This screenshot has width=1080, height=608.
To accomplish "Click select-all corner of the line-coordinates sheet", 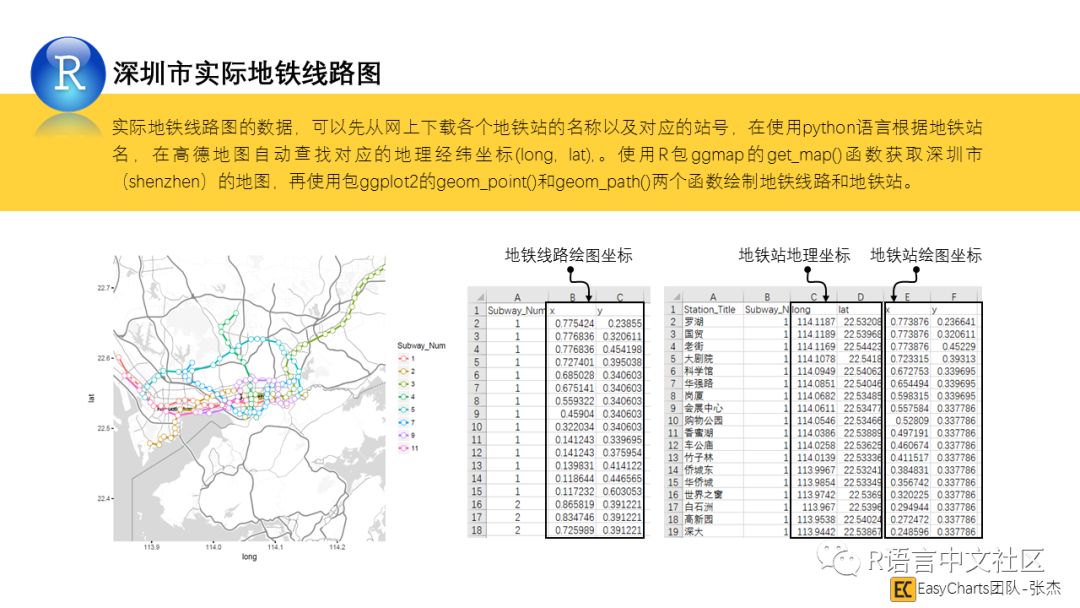I will pos(477,297).
